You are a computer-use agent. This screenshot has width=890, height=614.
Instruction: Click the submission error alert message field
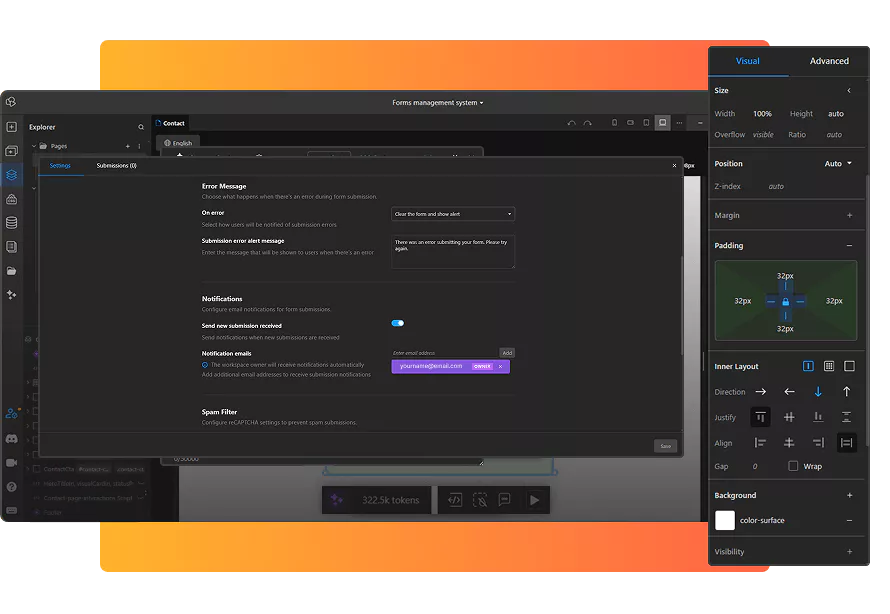[451, 251]
